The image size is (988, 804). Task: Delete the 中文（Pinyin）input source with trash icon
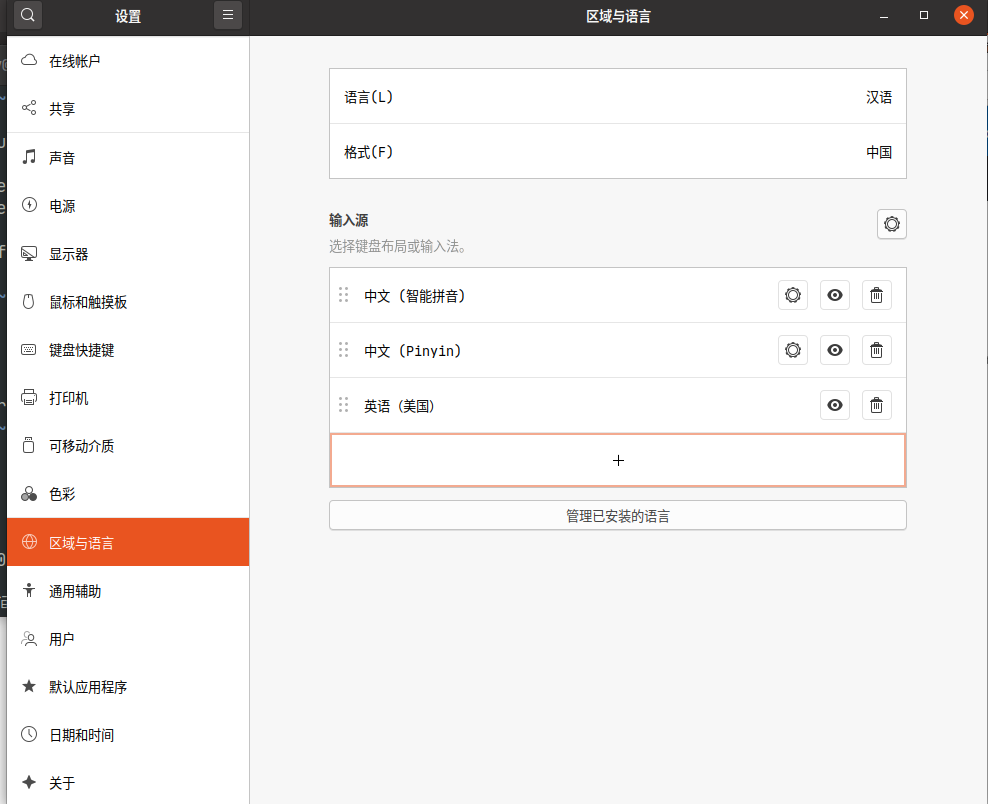pos(876,350)
